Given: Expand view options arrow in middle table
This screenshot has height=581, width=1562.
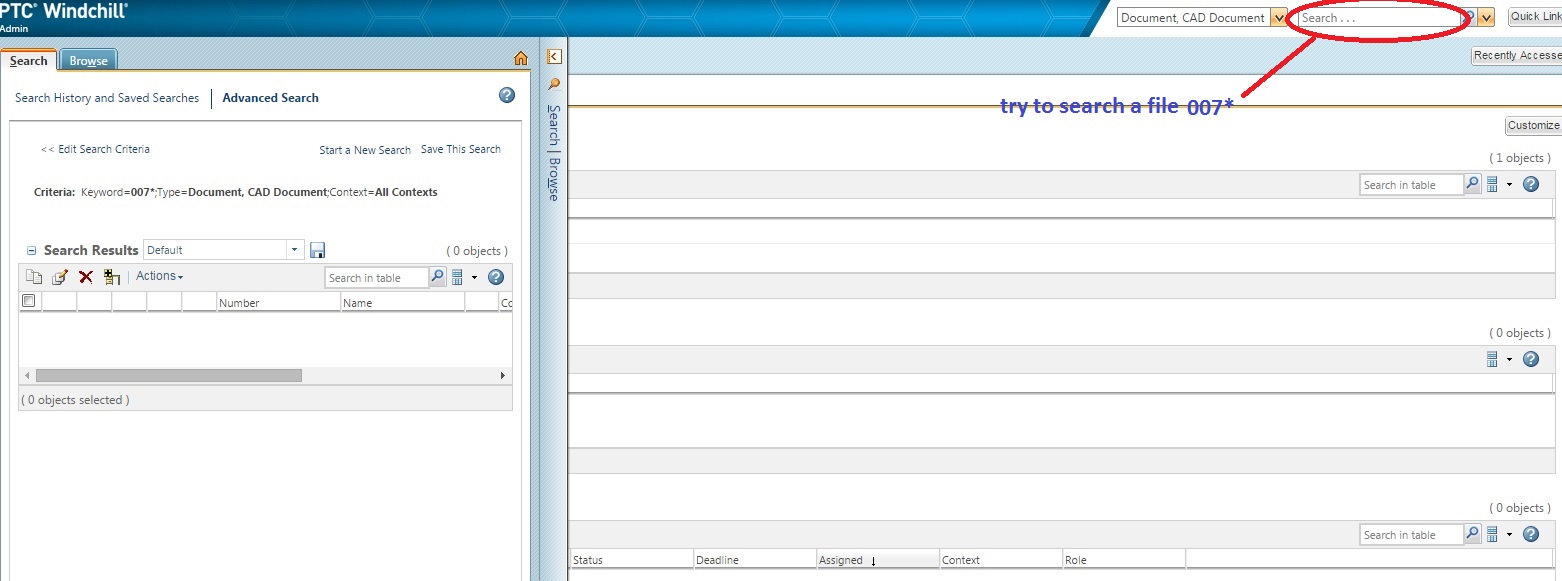Looking at the screenshot, I should [x=1509, y=359].
